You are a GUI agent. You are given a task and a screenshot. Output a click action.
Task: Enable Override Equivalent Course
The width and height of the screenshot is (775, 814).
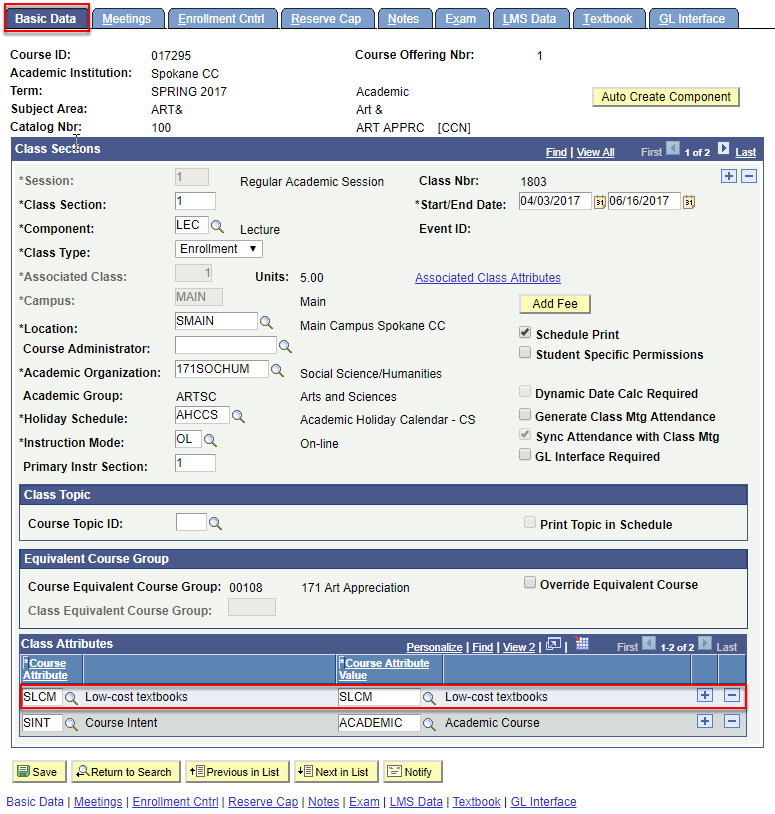[530, 582]
